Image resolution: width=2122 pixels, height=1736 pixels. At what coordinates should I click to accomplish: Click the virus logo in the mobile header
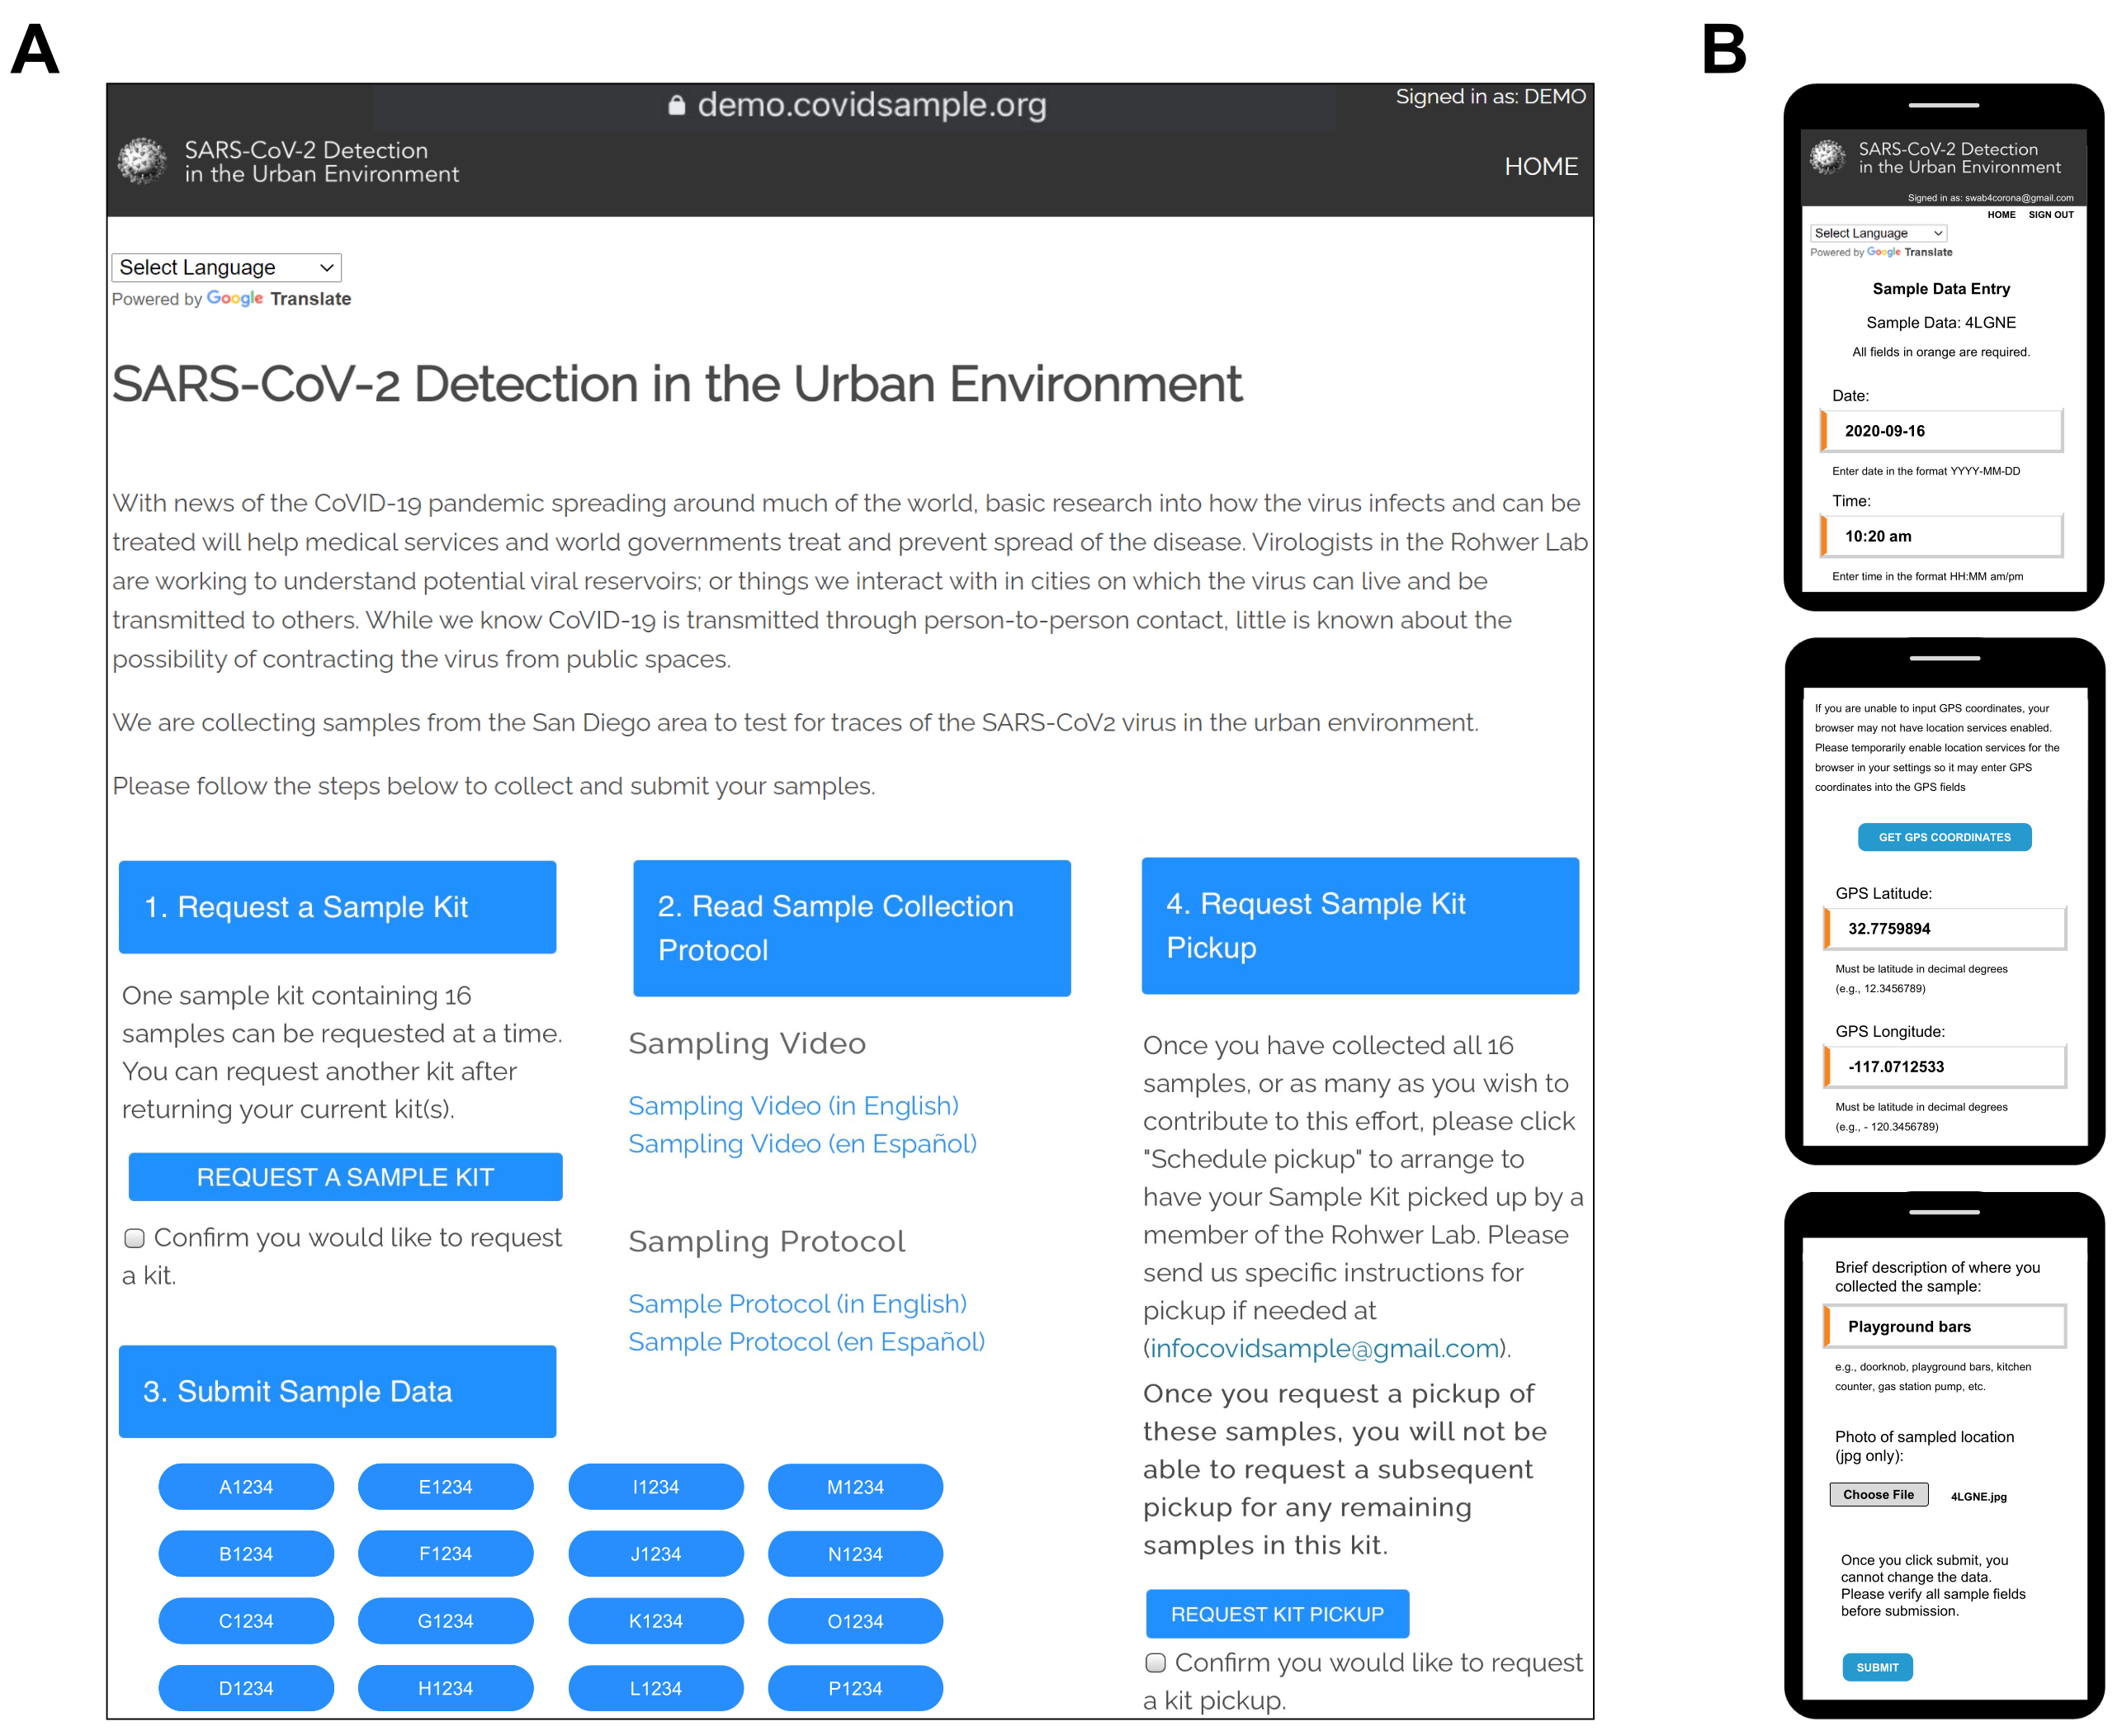click(x=1827, y=157)
